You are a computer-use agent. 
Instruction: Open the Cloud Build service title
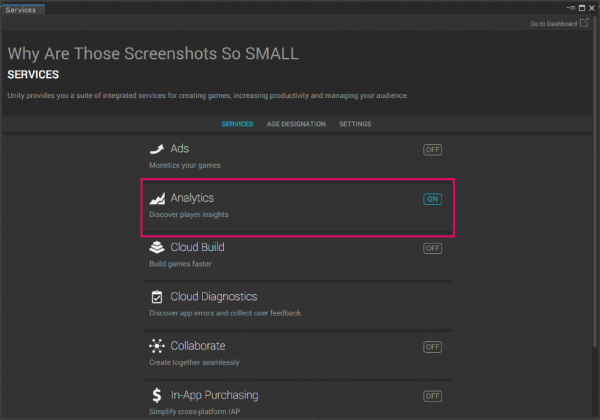(x=197, y=247)
